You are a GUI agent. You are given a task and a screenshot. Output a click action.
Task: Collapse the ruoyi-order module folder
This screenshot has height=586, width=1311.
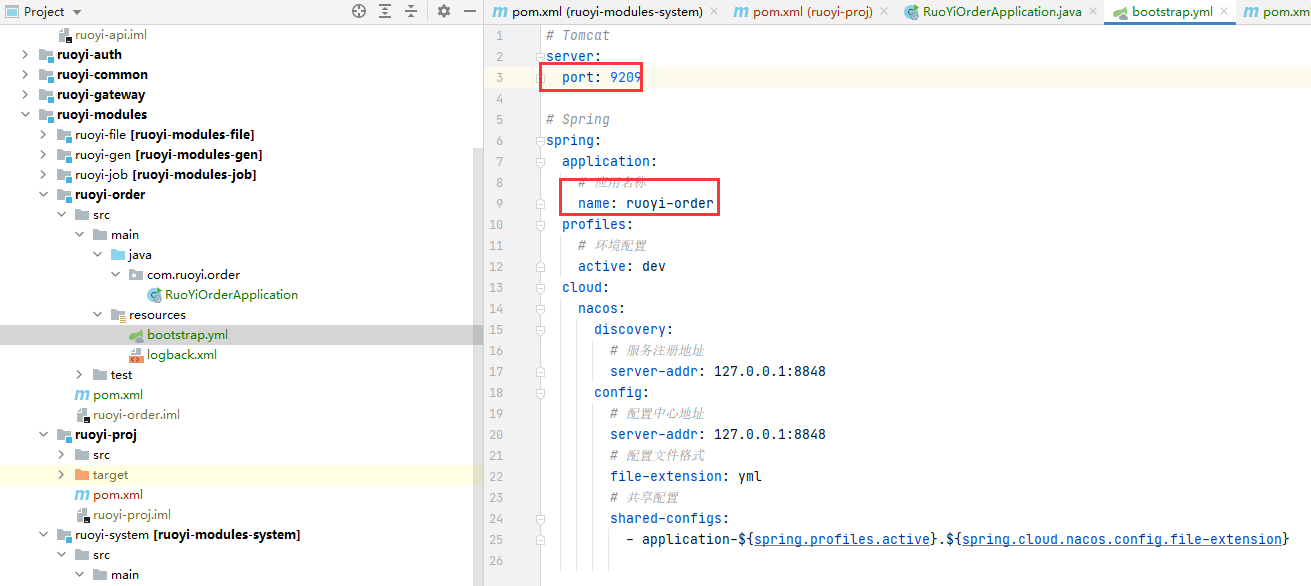click(x=43, y=195)
